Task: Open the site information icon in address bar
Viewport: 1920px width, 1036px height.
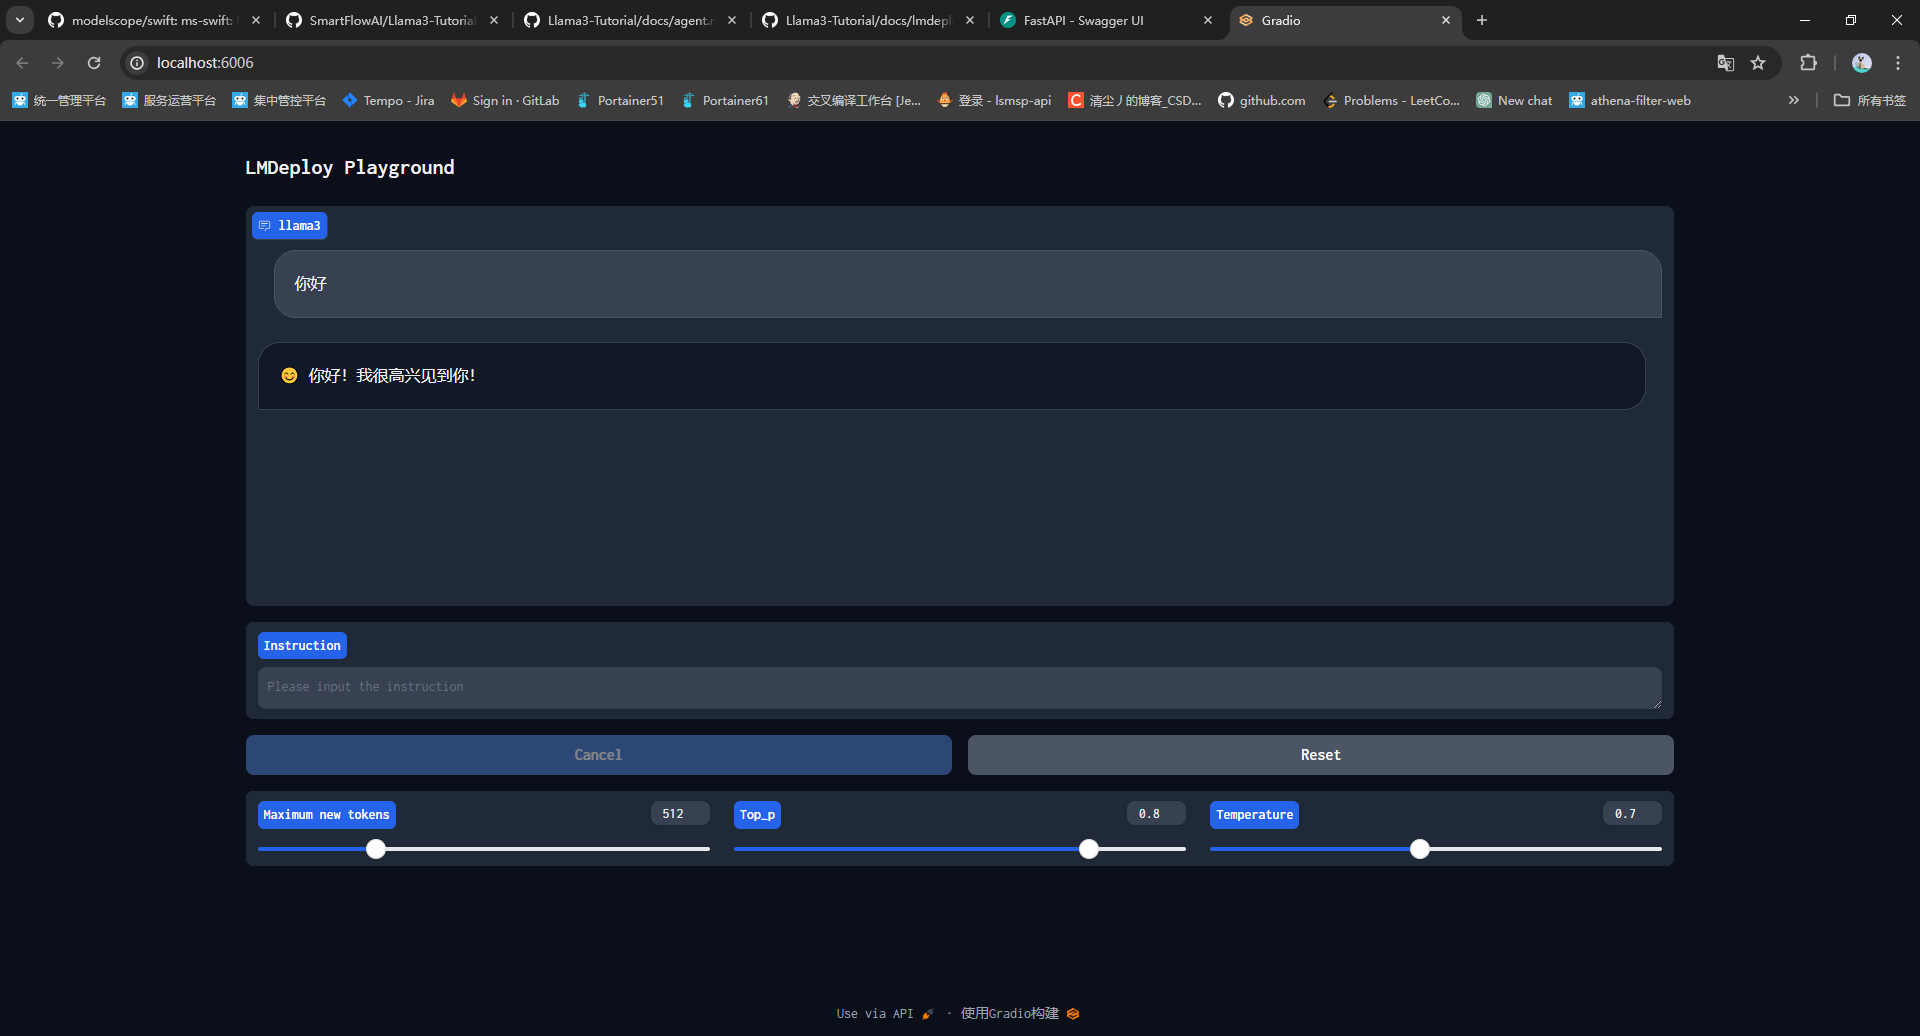Action: [x=138, y=63]
